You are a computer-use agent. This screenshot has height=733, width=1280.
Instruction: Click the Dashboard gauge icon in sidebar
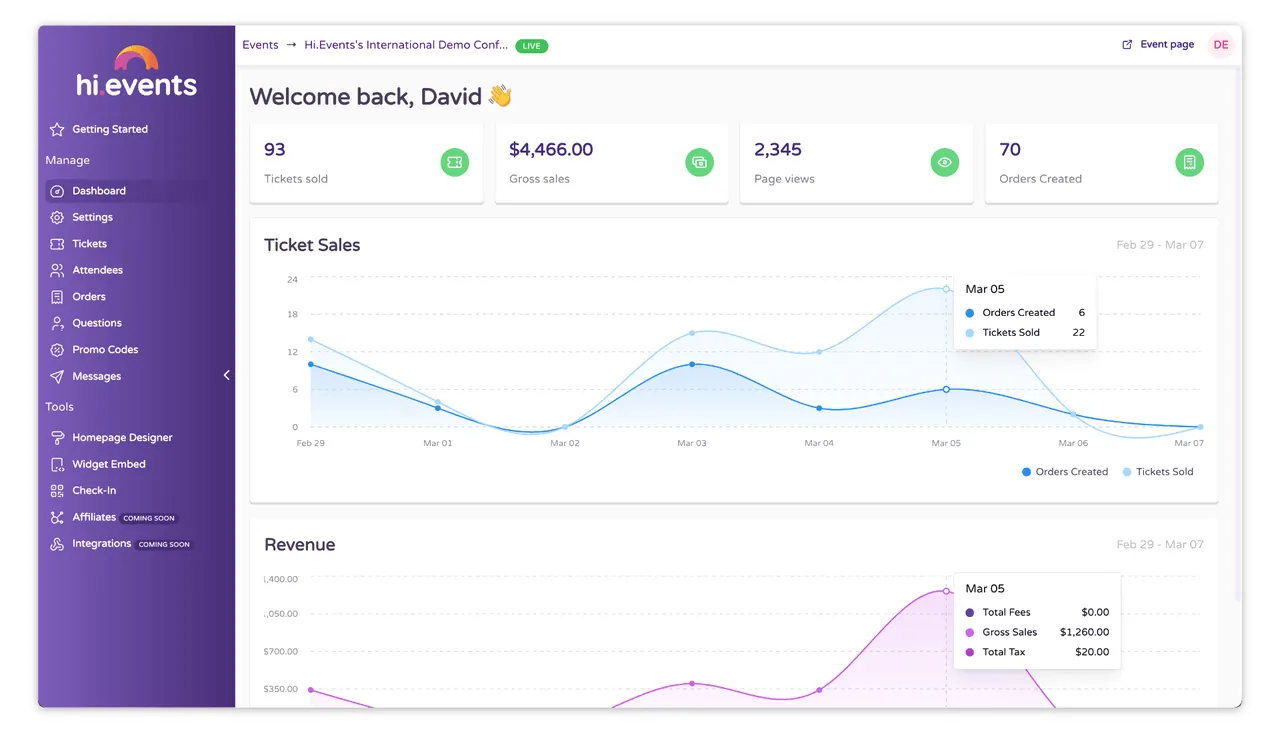click(57, 191)
